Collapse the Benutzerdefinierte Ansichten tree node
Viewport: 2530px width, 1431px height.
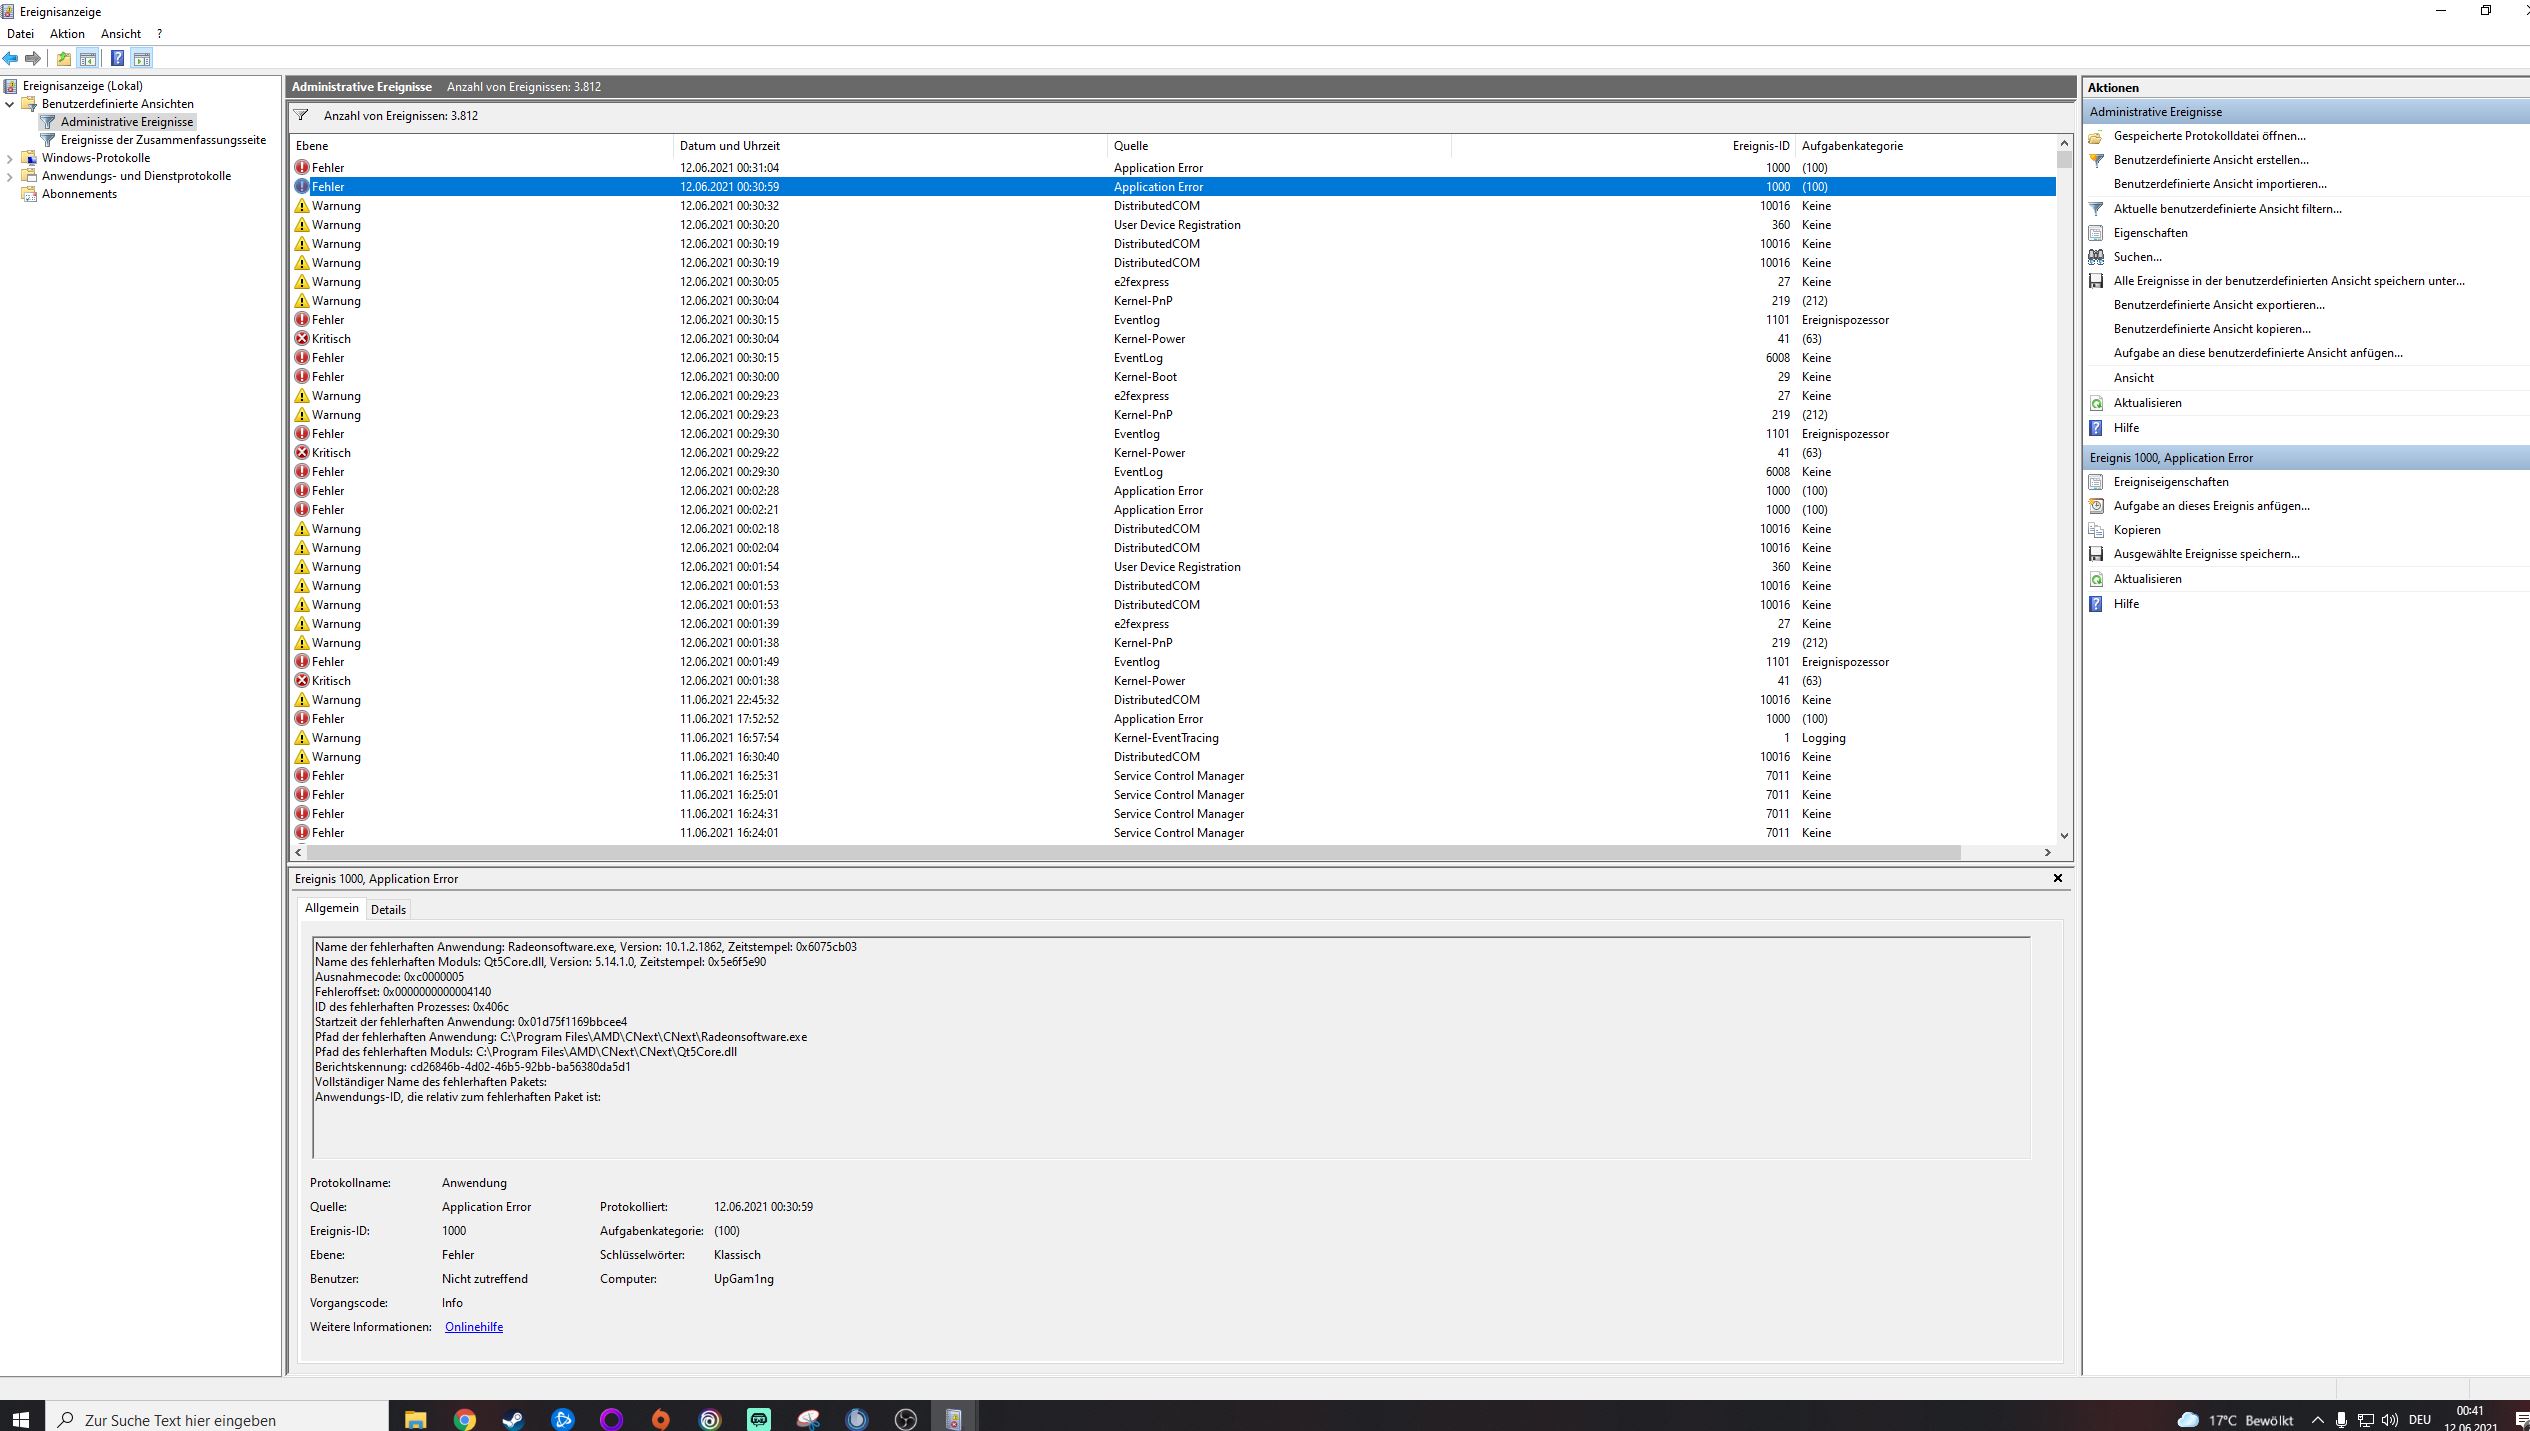pyautogui.click(x=10, y=104)
